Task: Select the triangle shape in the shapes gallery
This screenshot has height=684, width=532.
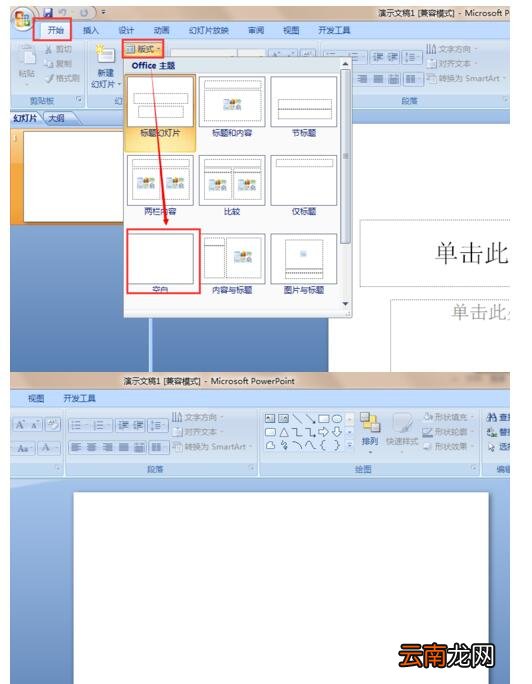Action: tap(283, 432)
